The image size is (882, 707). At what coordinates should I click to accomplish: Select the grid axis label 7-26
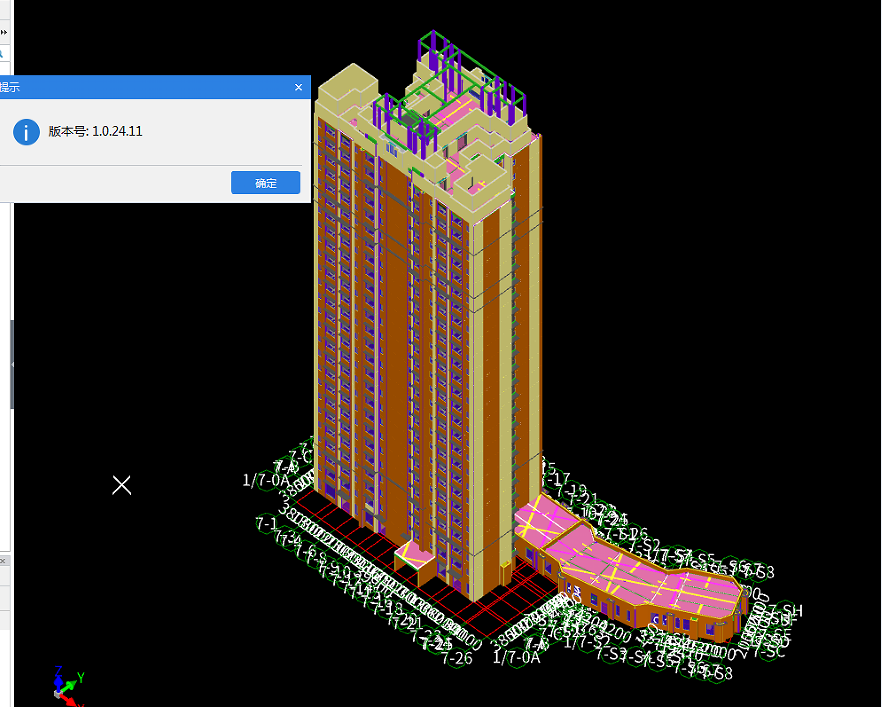[457, 658]
